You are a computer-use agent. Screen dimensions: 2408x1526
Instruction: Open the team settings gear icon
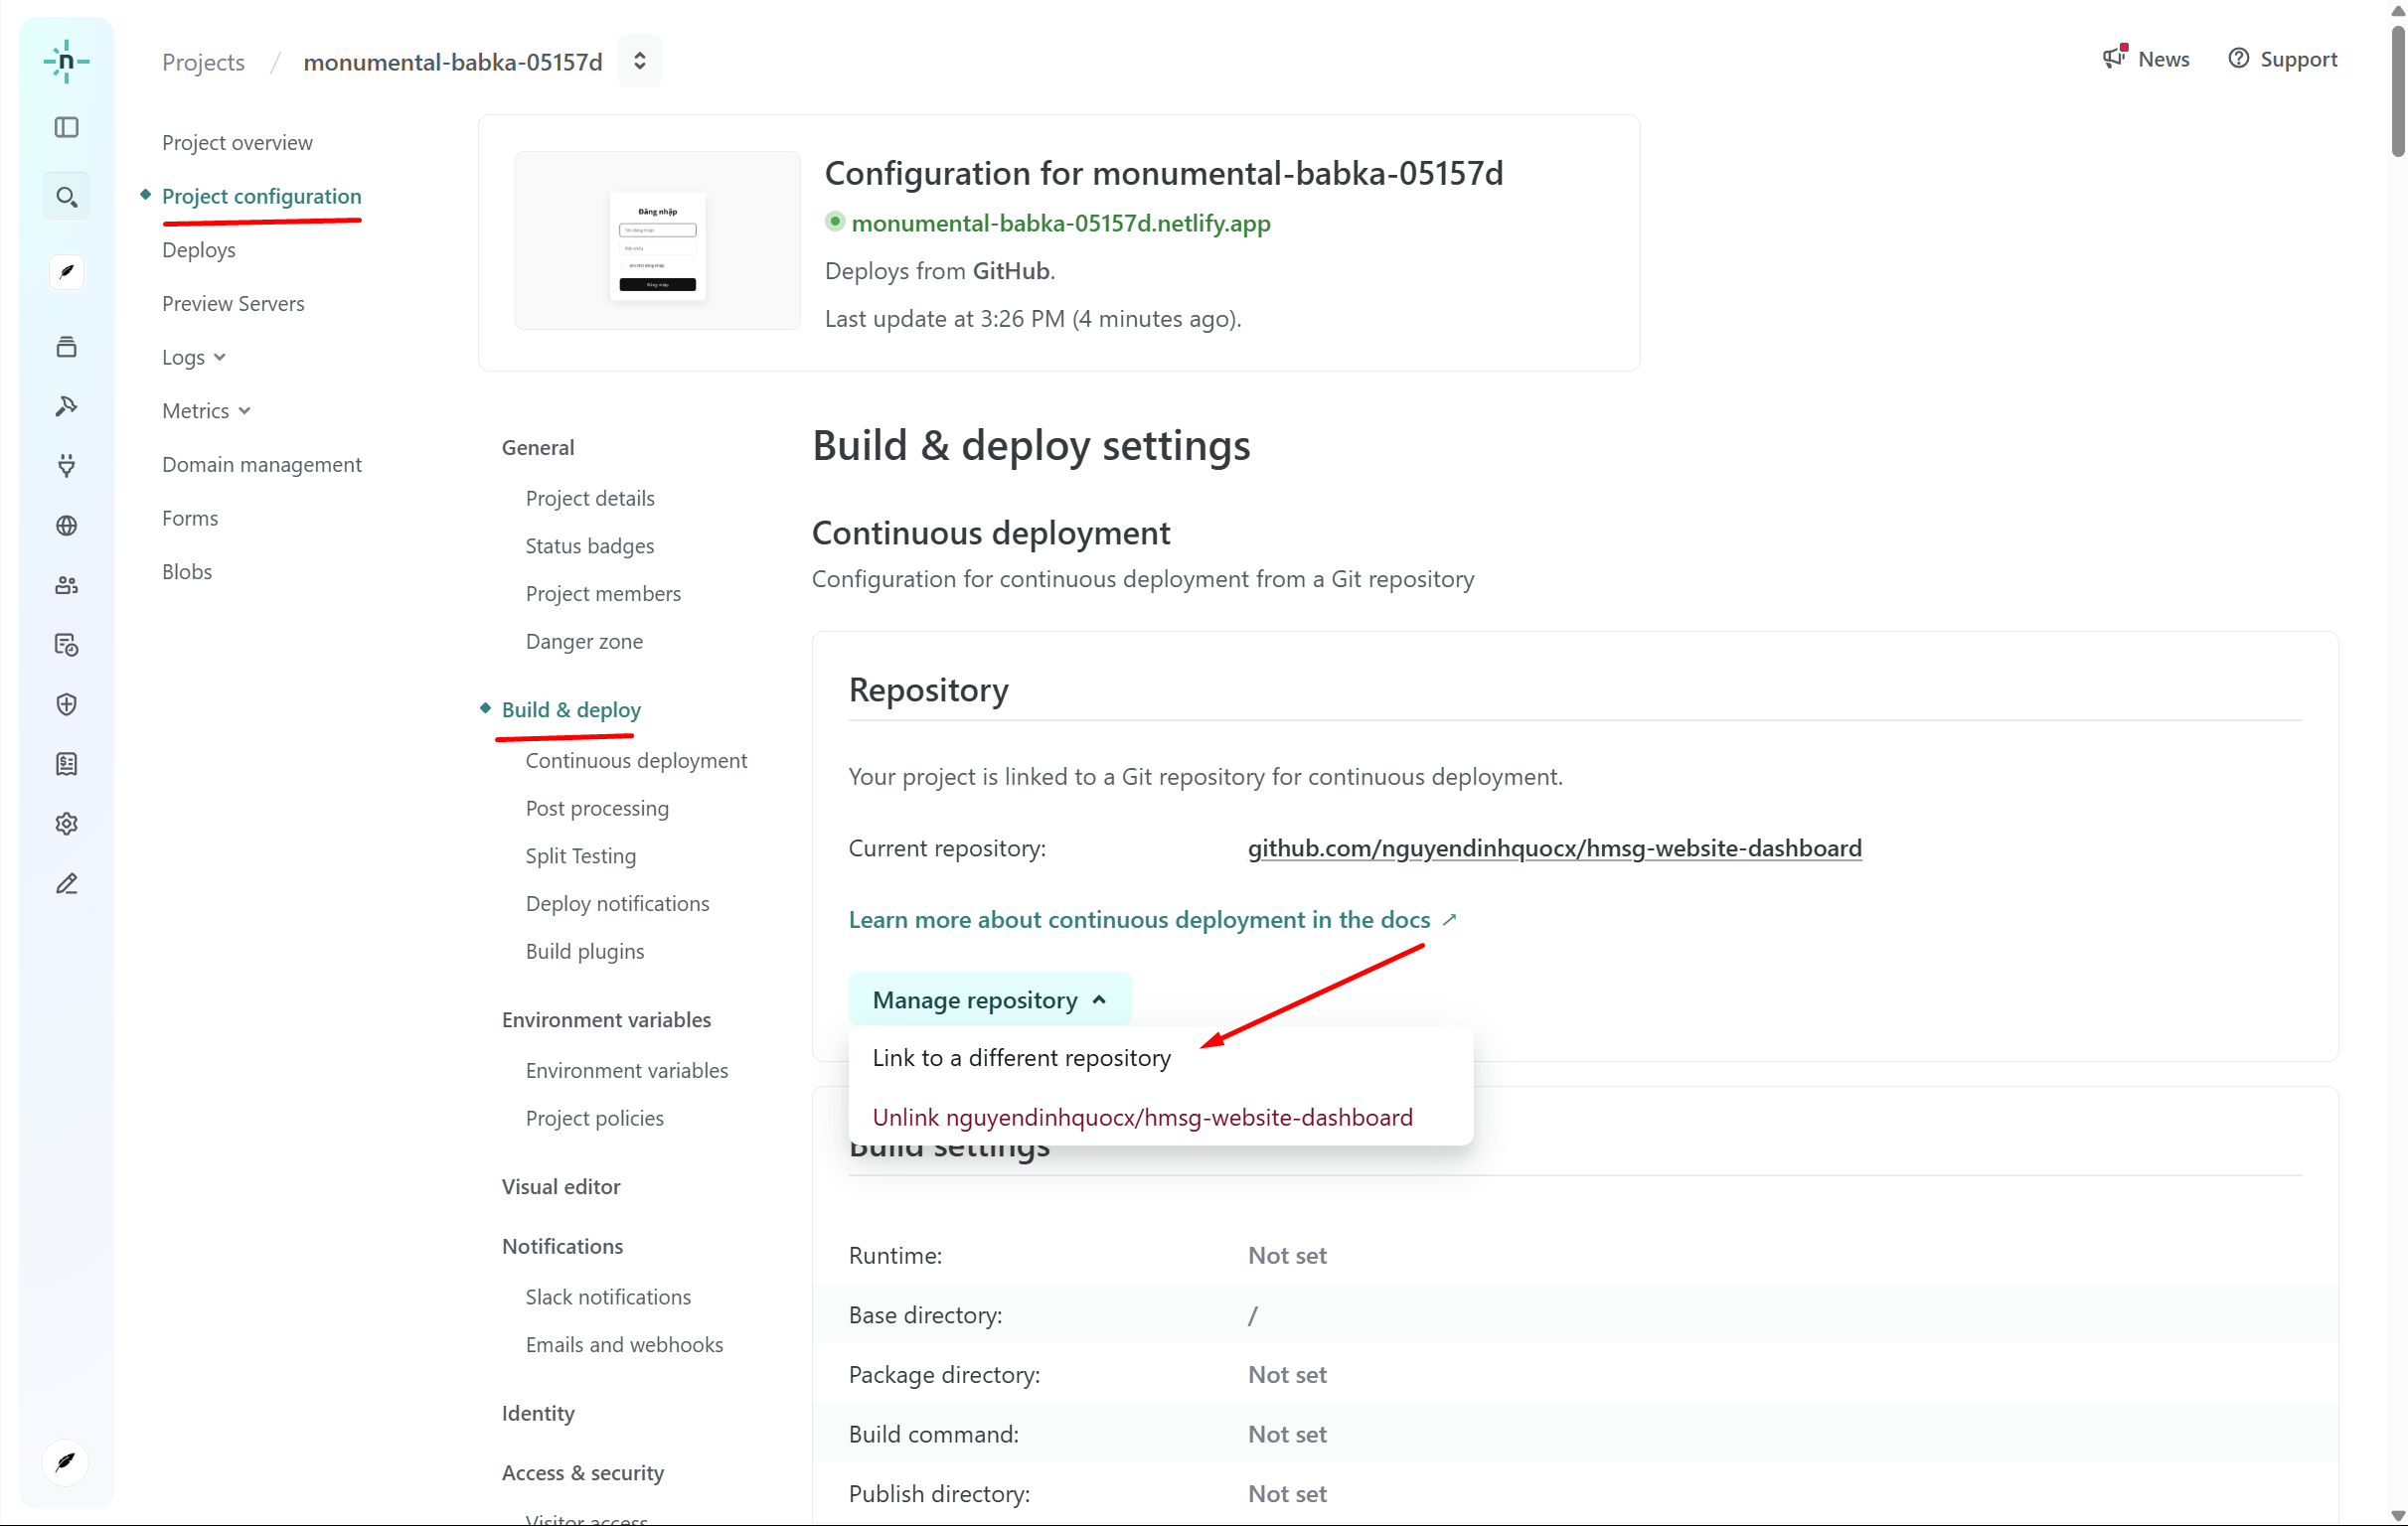click(66, 824)
